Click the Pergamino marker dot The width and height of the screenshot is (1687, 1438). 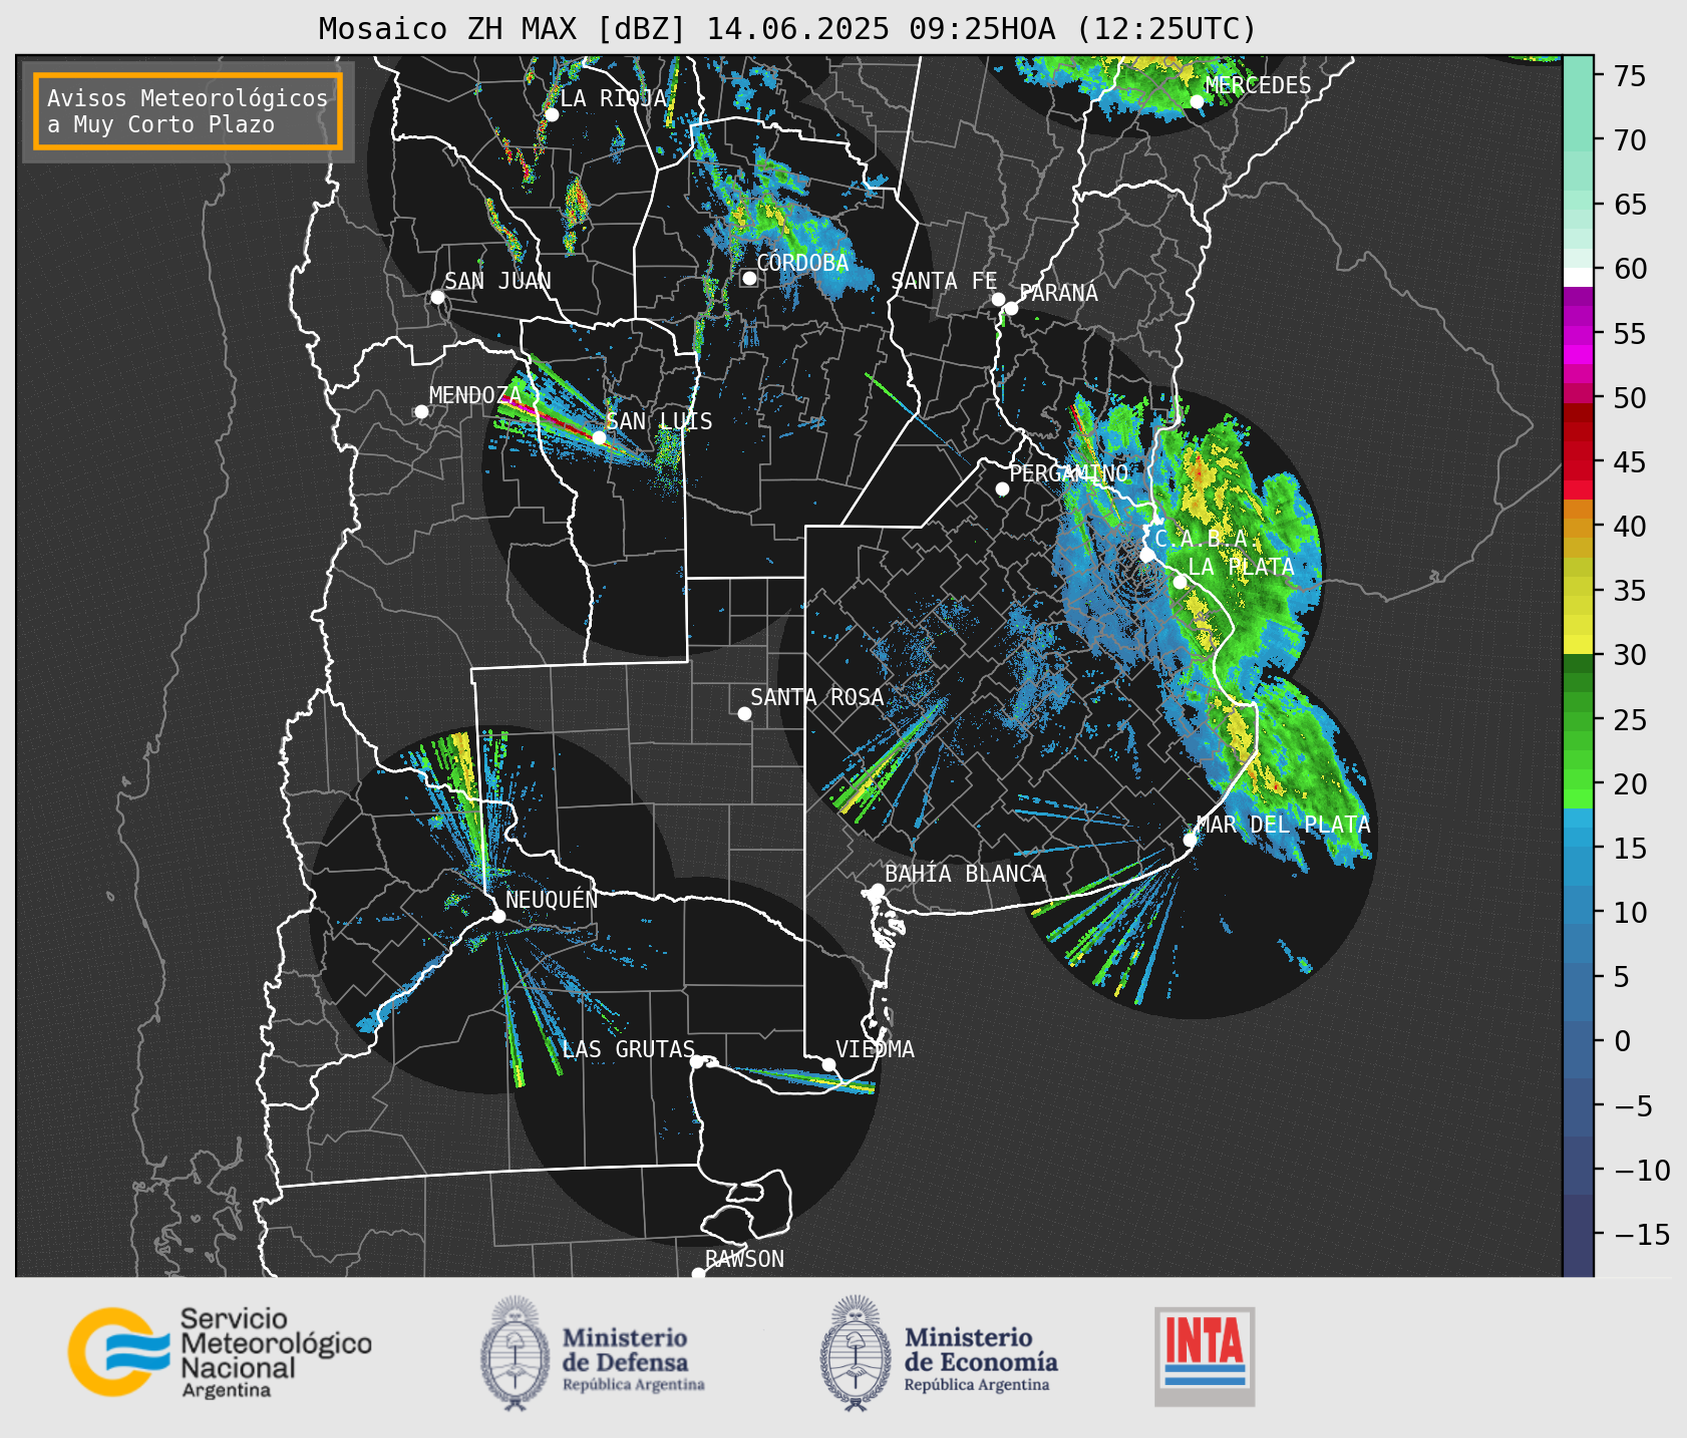tap(1002, 489)
